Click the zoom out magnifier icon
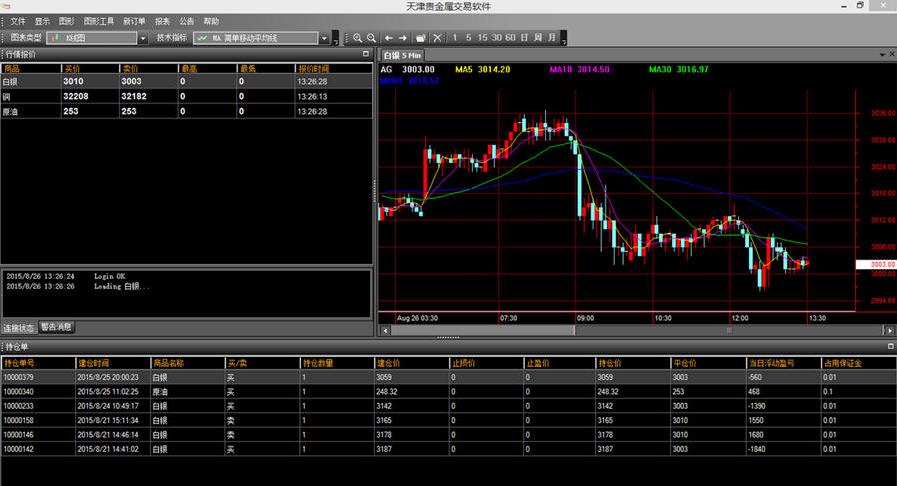This screenshot has height=486, width=897. (370, 38)
